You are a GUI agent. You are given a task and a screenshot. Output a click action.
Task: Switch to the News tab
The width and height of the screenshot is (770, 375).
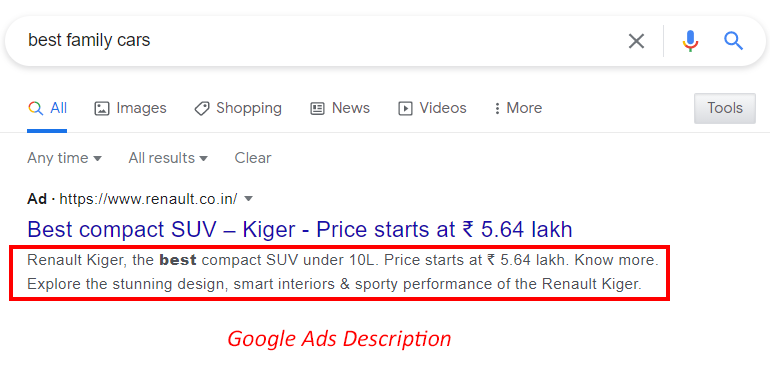tap(340, 108)
